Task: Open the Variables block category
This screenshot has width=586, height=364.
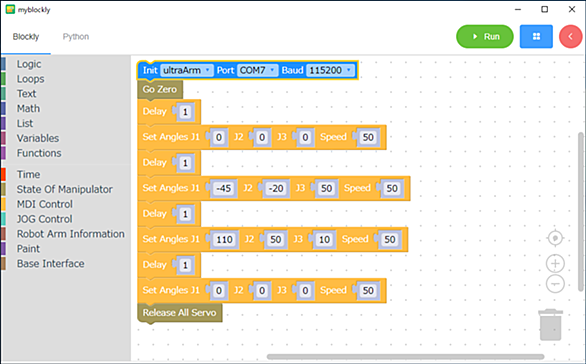Action: coord(38,138)
